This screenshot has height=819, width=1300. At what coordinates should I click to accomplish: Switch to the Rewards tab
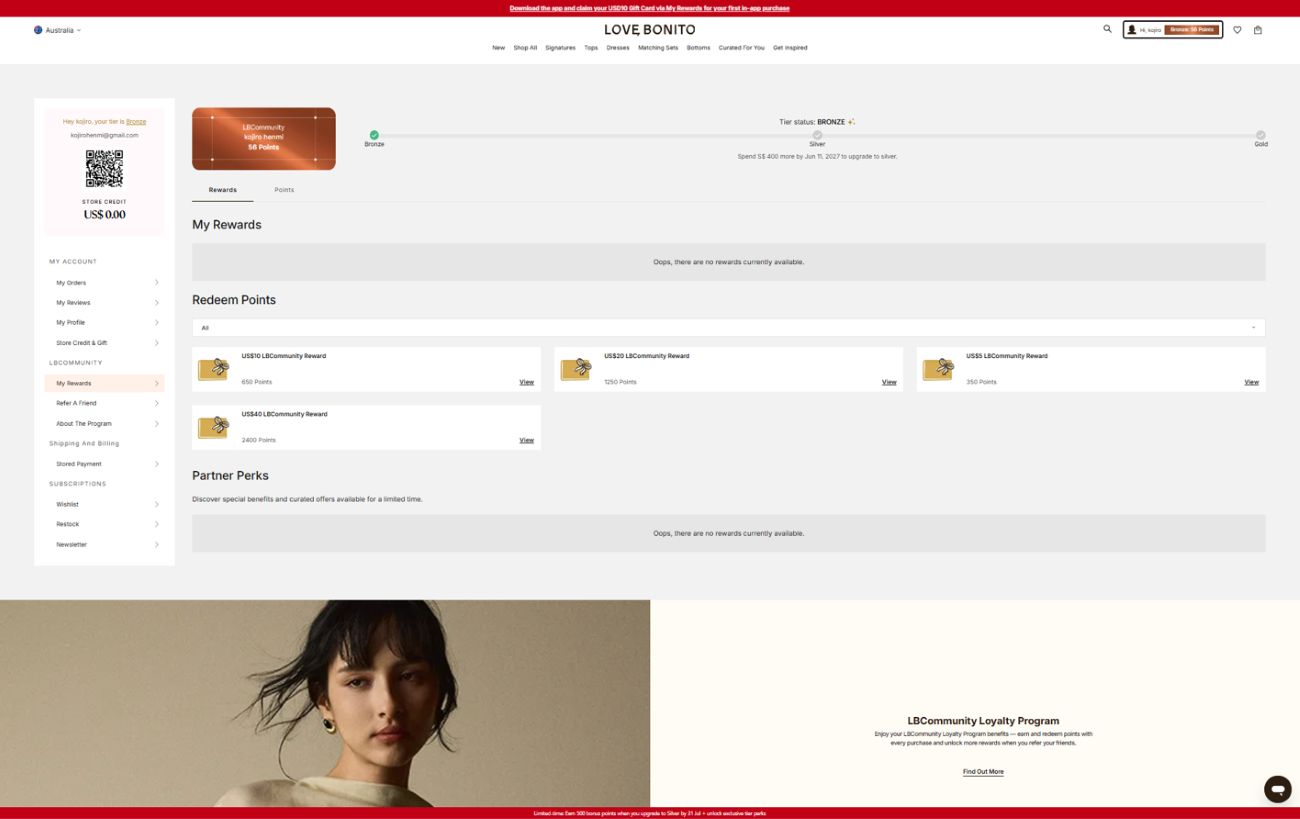[223, 190]
